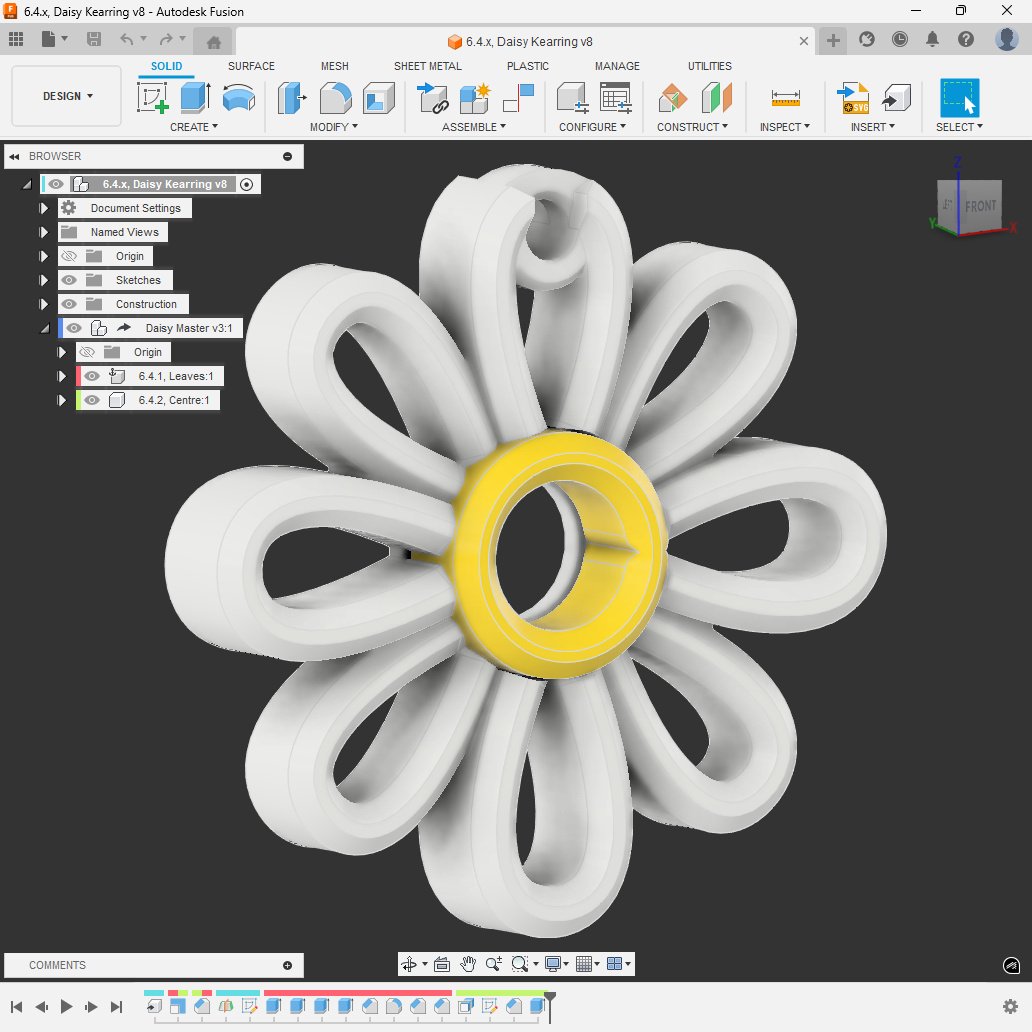Select the Select tool

click(x=957, y=100)
